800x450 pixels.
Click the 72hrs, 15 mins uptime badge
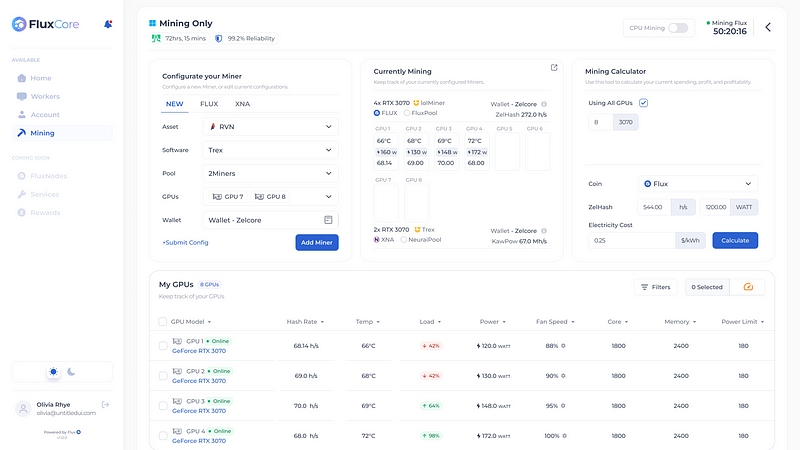click(x=179, y=38)
